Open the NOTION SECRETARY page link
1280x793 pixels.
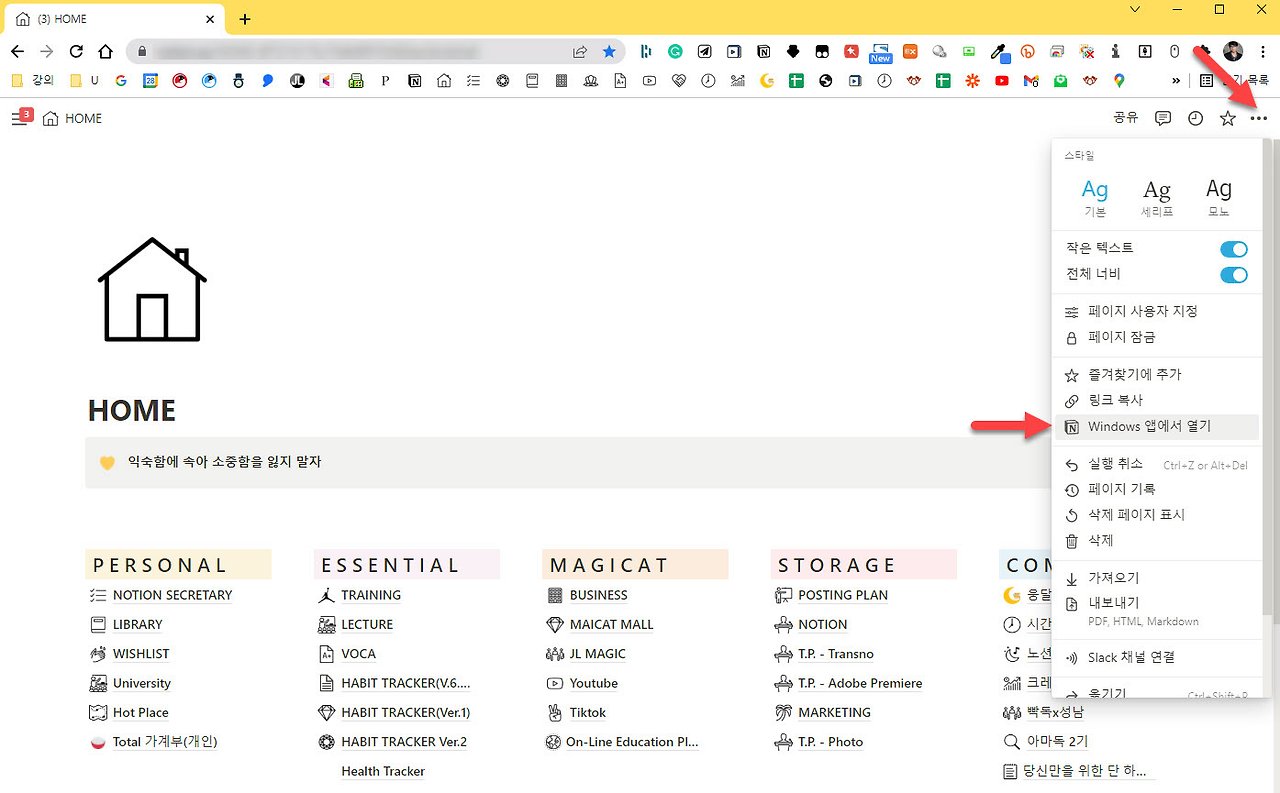click(172, 595)
